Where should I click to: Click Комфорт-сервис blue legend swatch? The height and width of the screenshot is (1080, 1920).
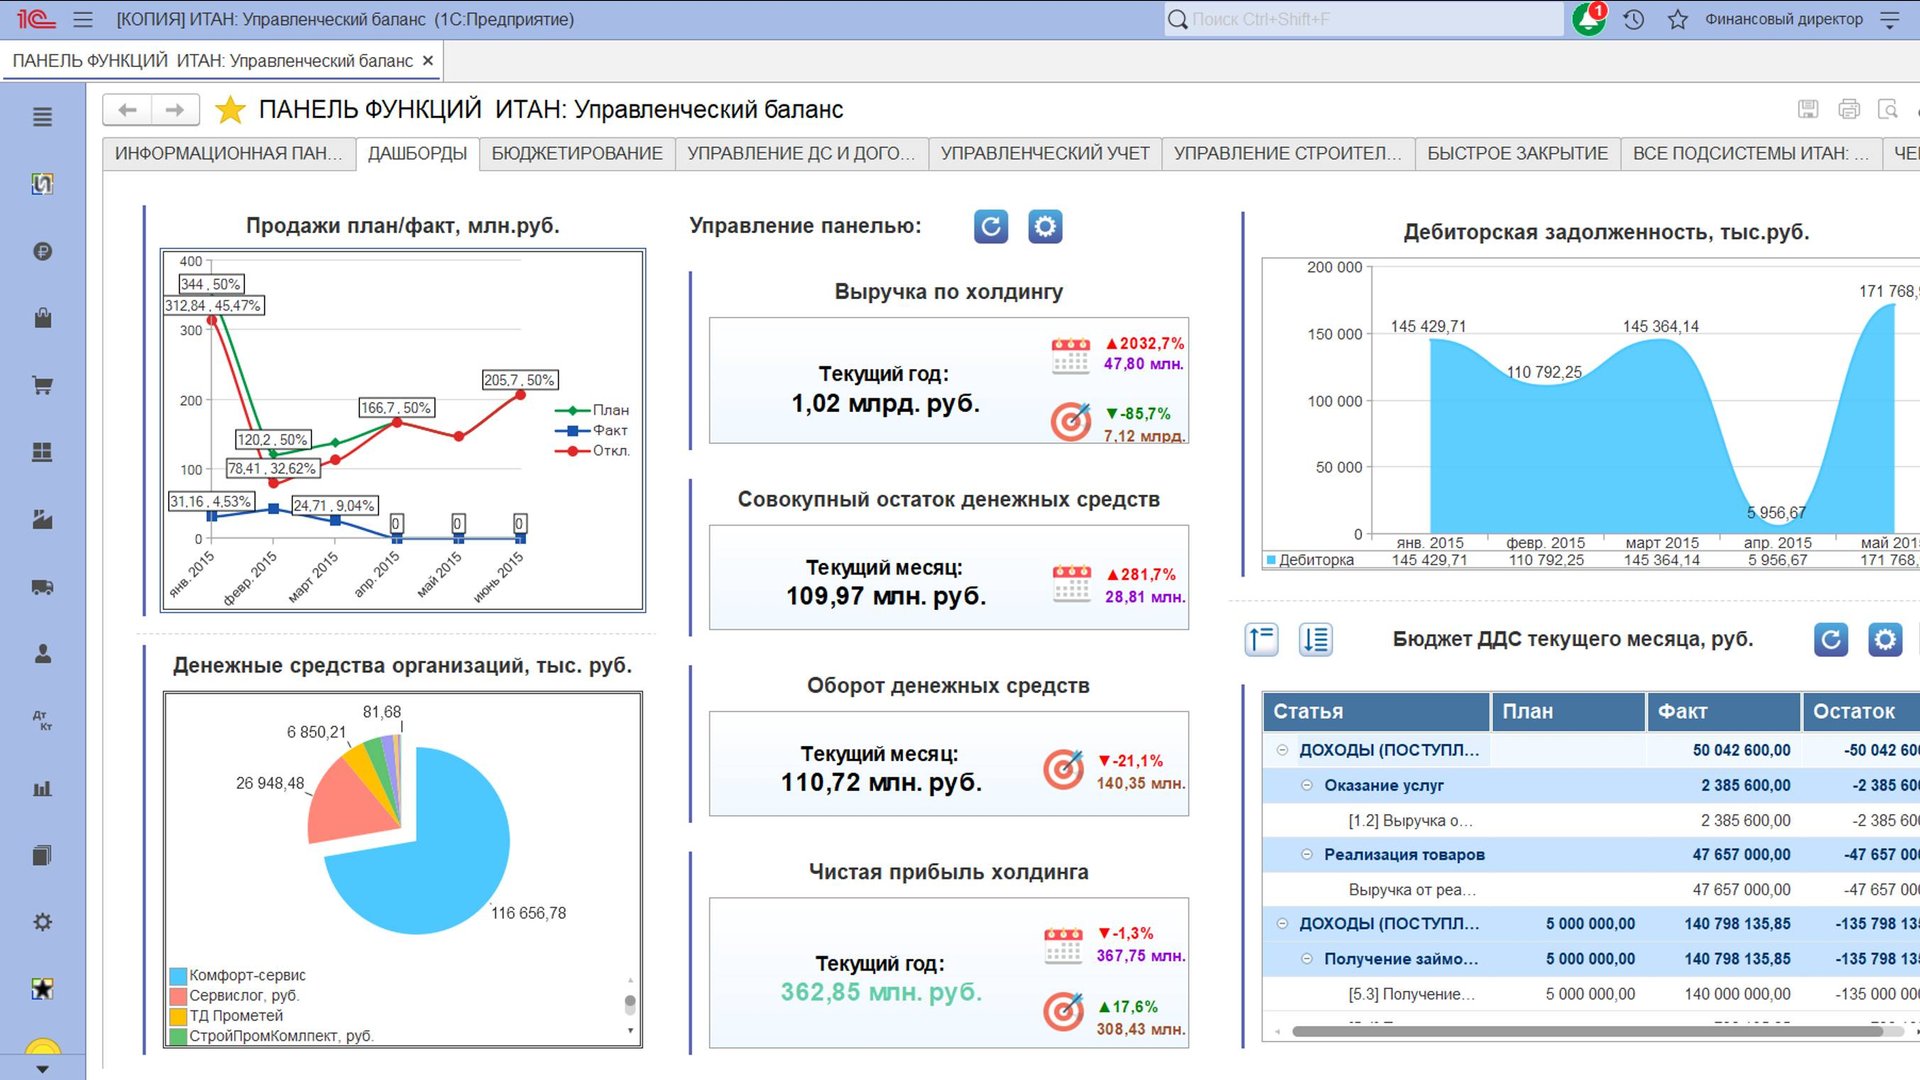coord(178,975)
